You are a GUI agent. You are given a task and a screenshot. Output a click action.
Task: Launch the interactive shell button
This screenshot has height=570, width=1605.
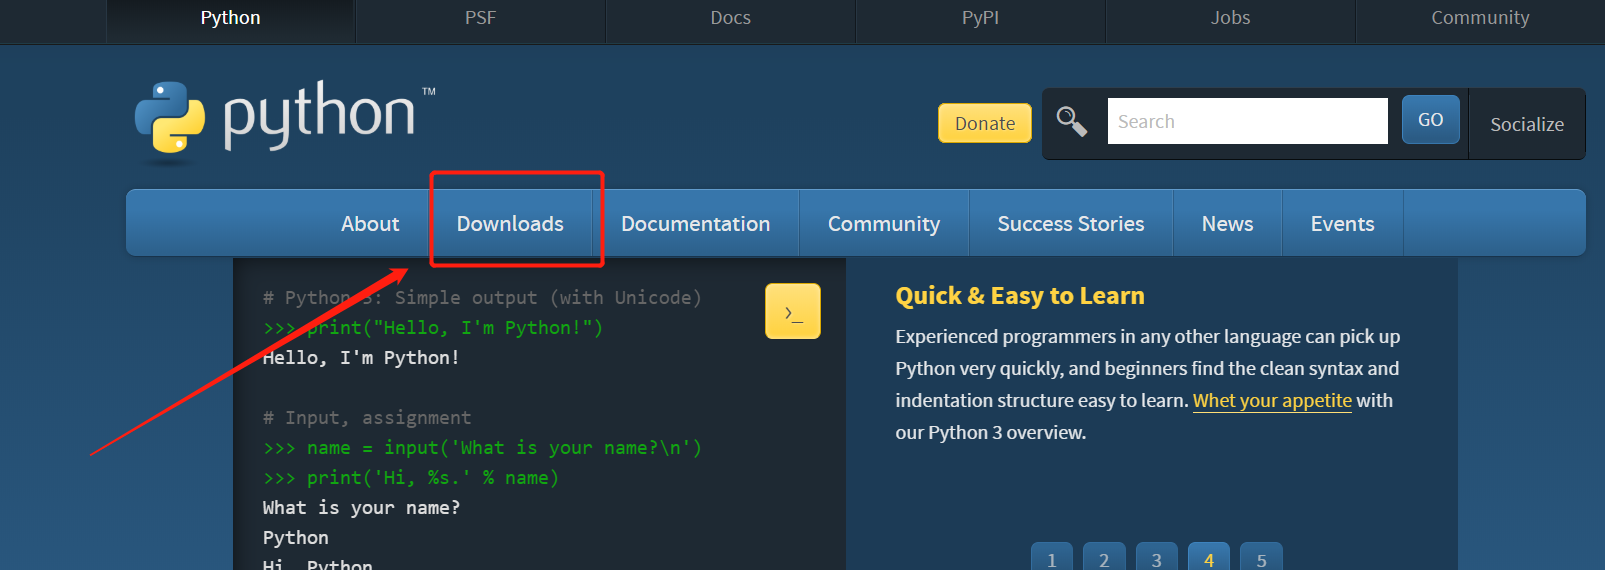tap(793, 312)
